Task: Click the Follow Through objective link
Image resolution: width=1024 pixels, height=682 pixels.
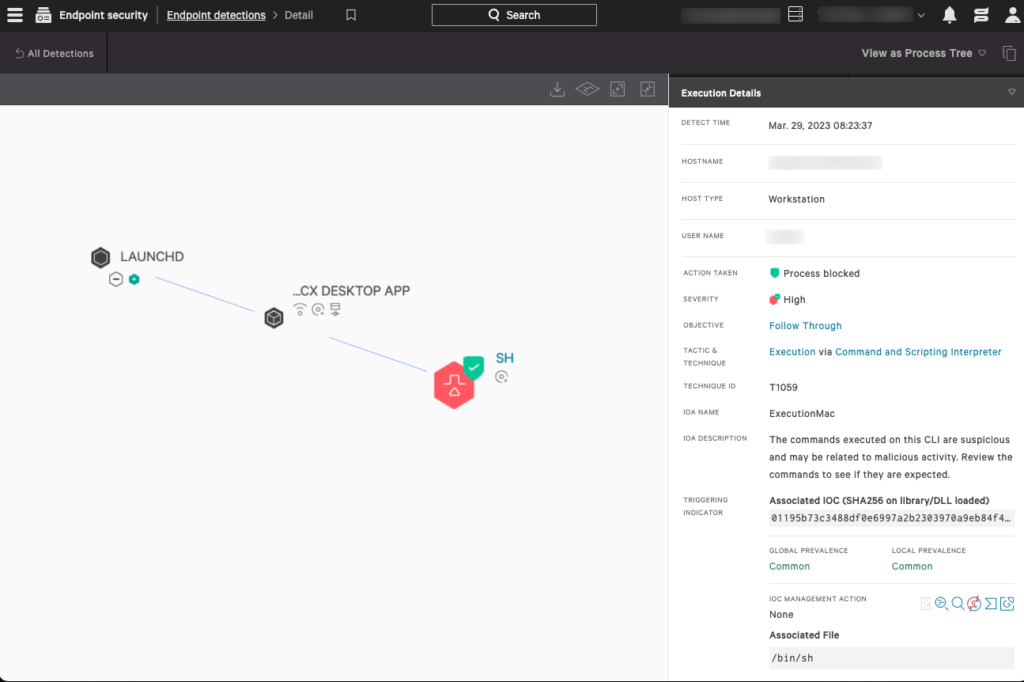Action: click(x=805, y=325)
